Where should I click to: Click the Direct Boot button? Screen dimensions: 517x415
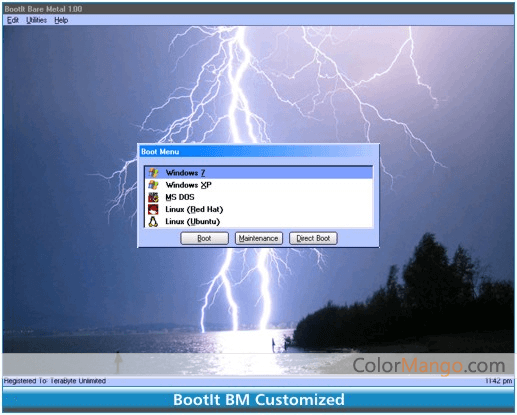pos(313,238)
